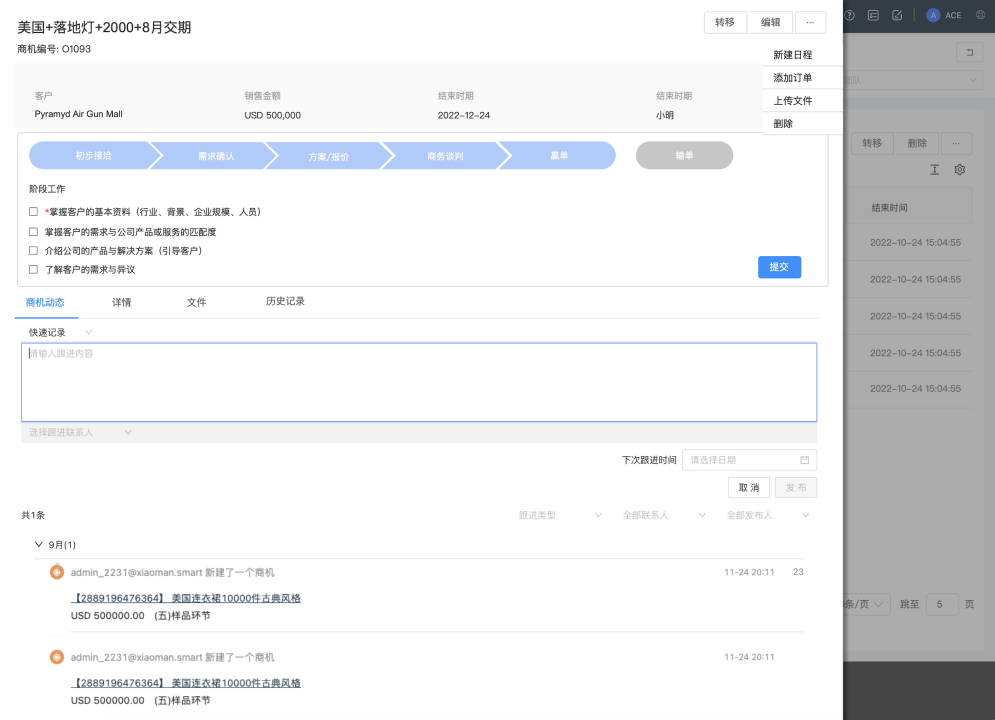Switch to the 历史记录 tab
The image size is (995, 720).
(285, 301)
